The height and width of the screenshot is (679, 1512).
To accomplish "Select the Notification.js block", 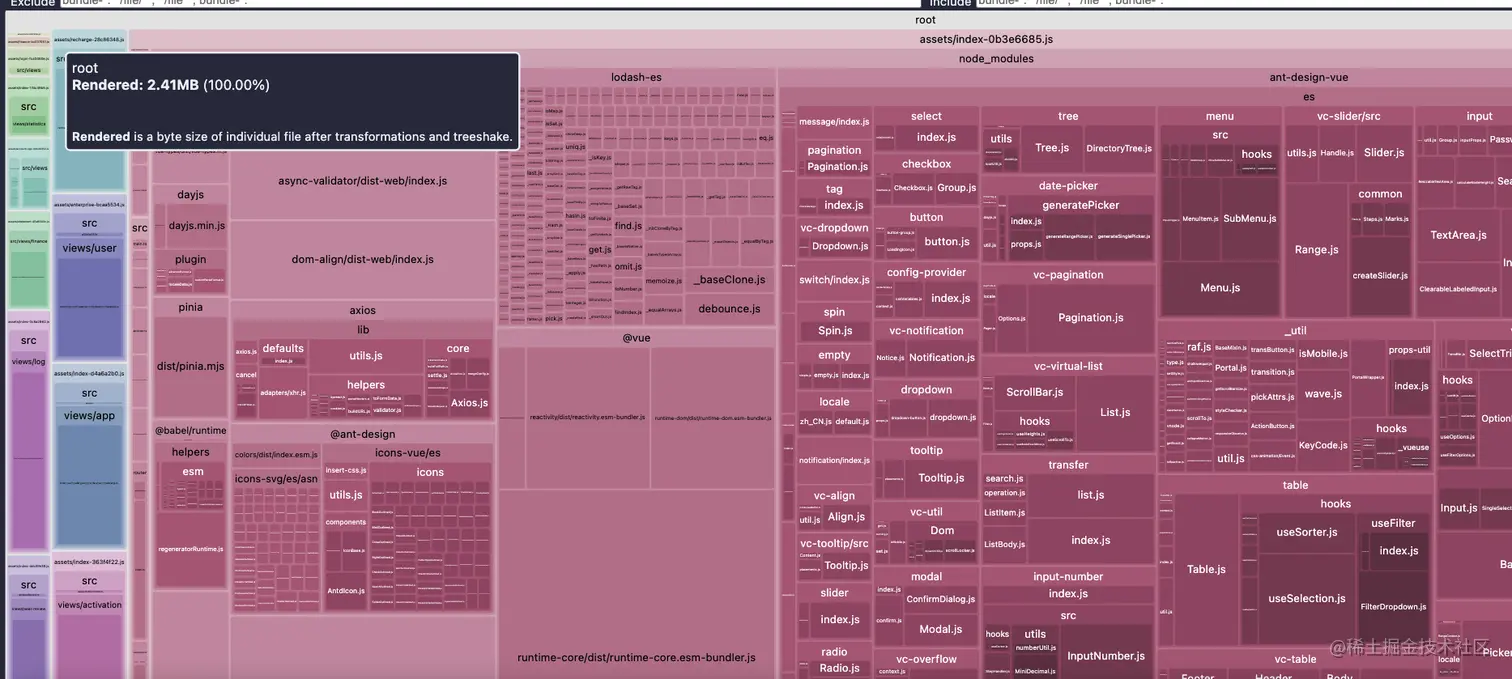I will (x=942, y=358).
